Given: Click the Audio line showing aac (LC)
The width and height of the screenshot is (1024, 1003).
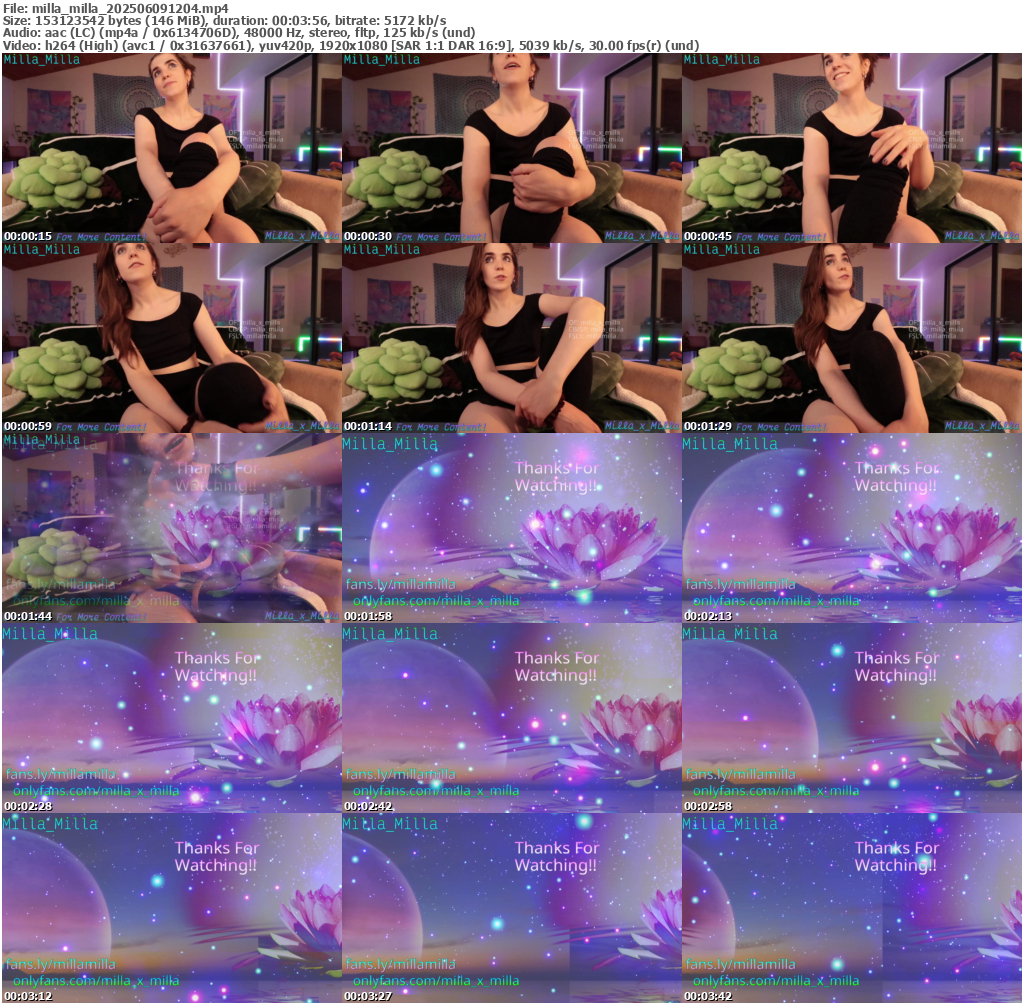Looking at the screenshot, I should pos(239,33).
